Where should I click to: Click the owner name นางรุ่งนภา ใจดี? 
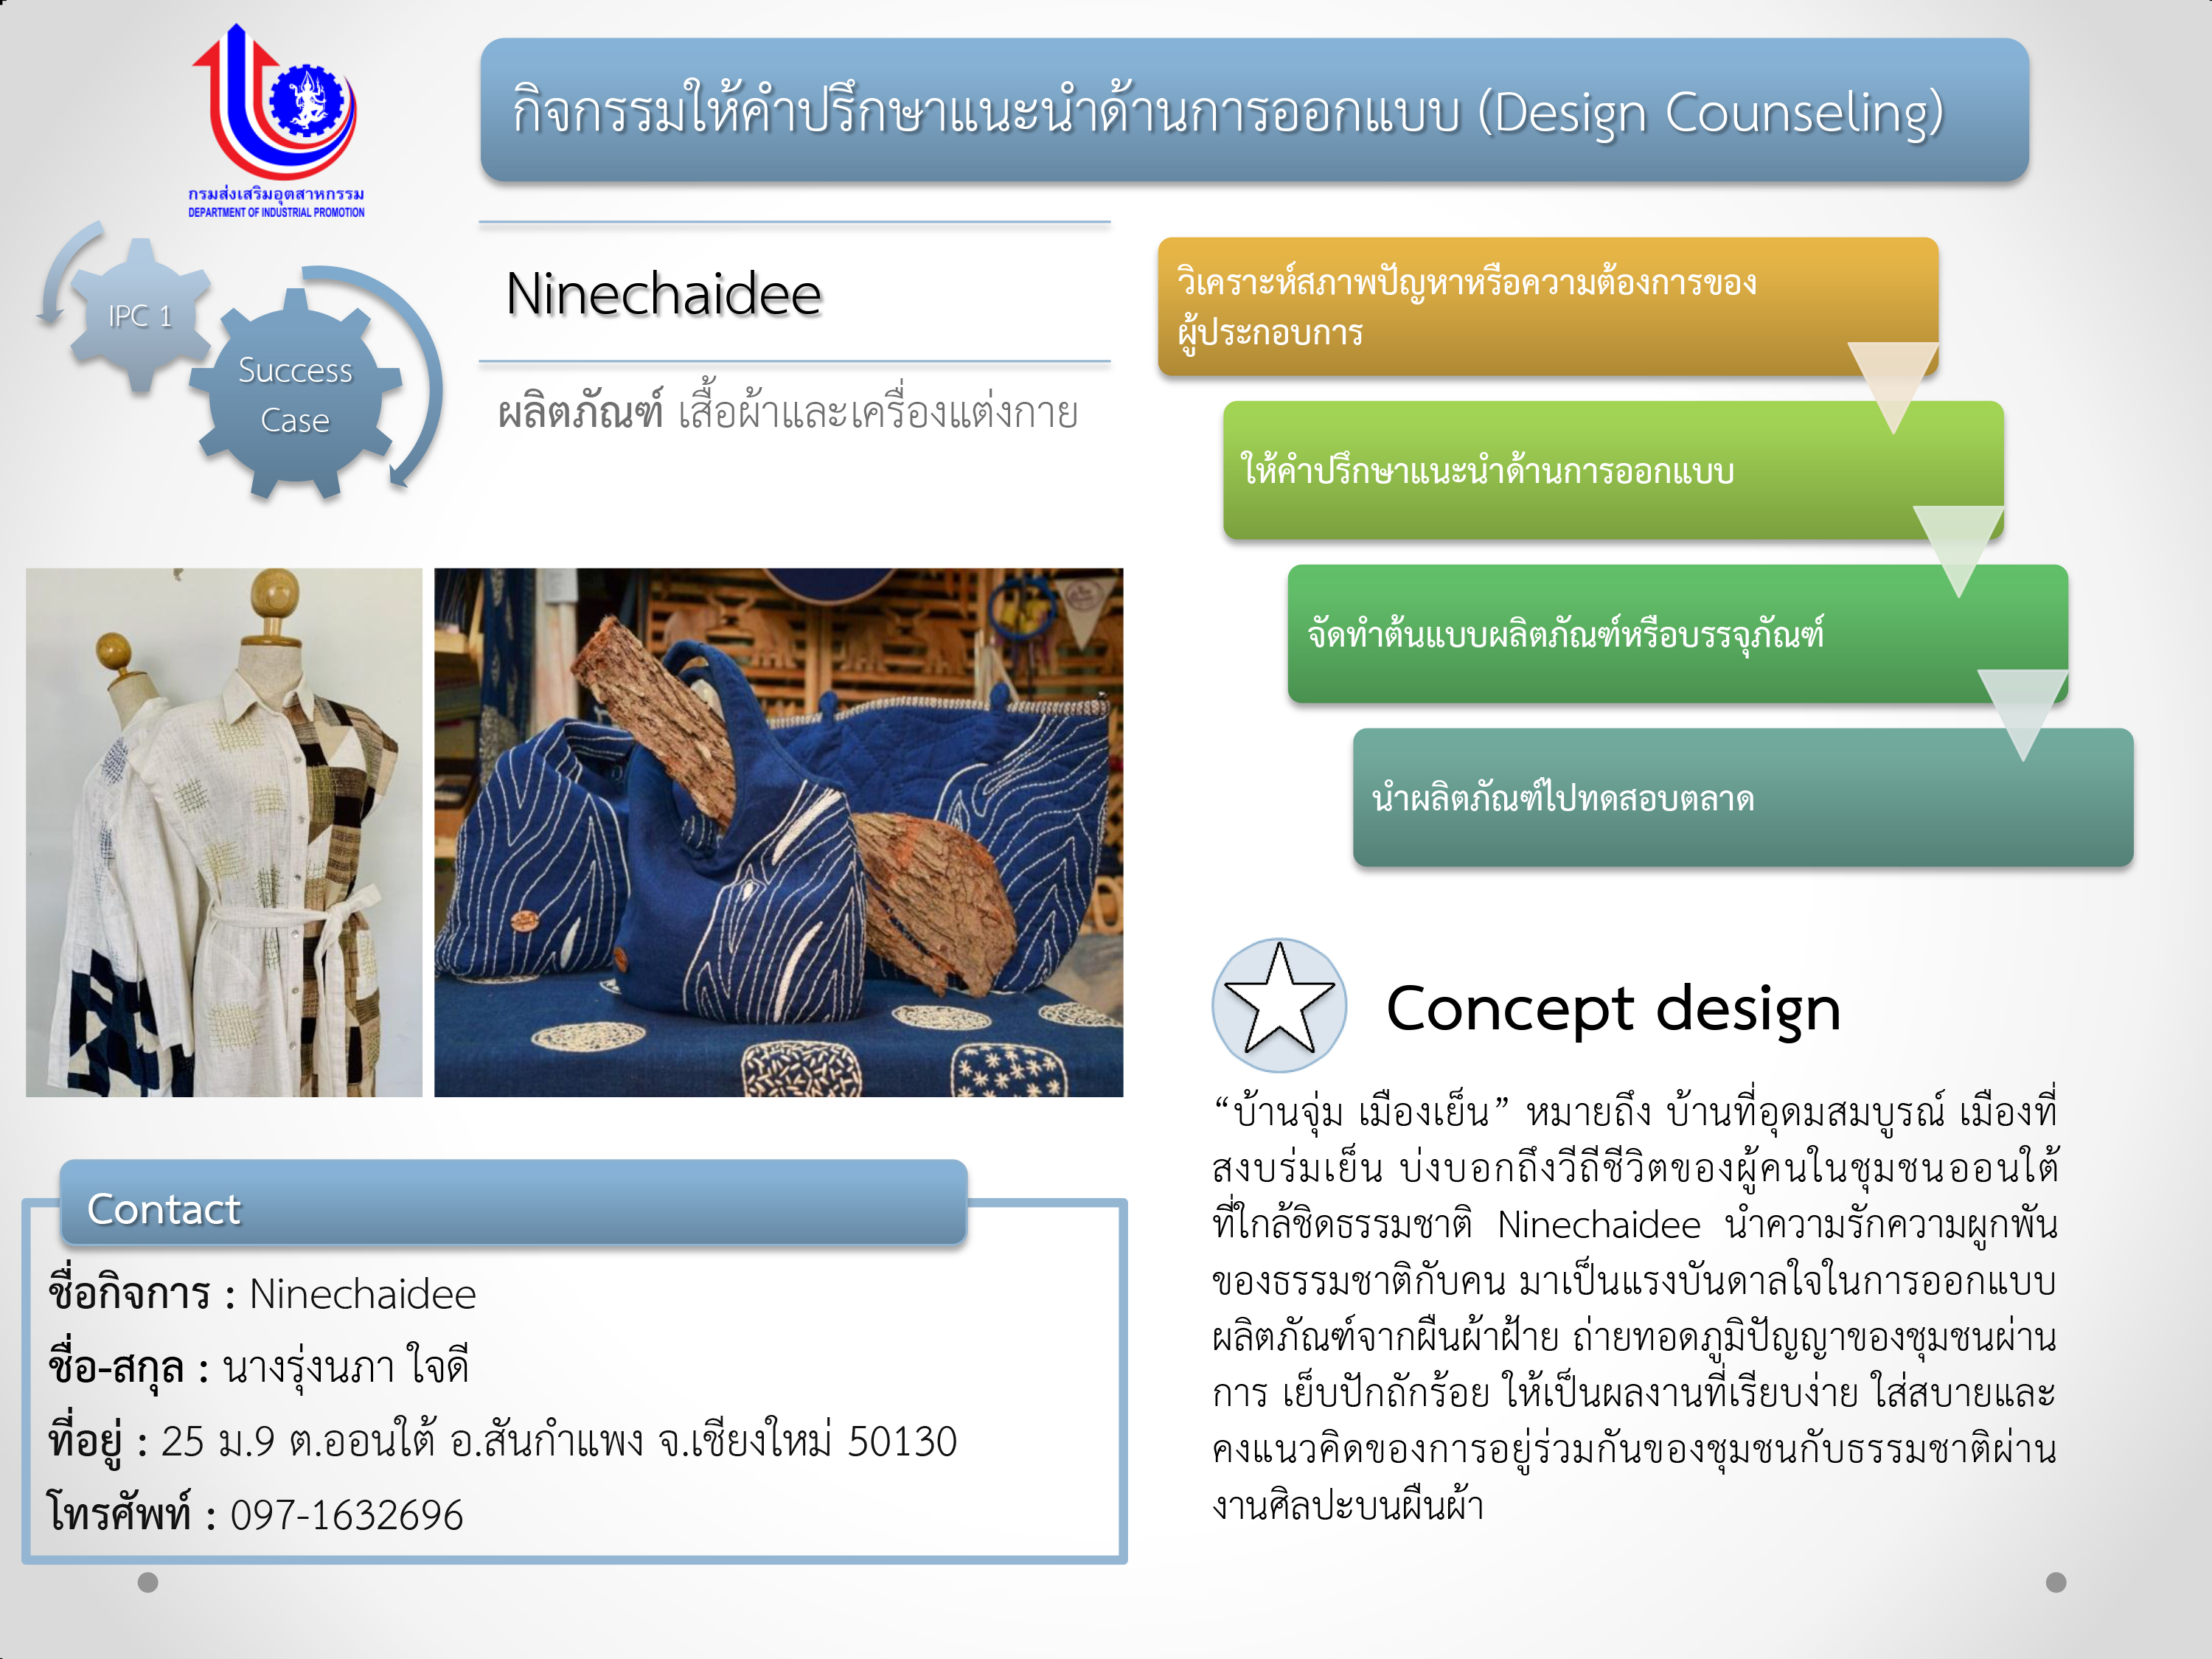pos(346,1367)
